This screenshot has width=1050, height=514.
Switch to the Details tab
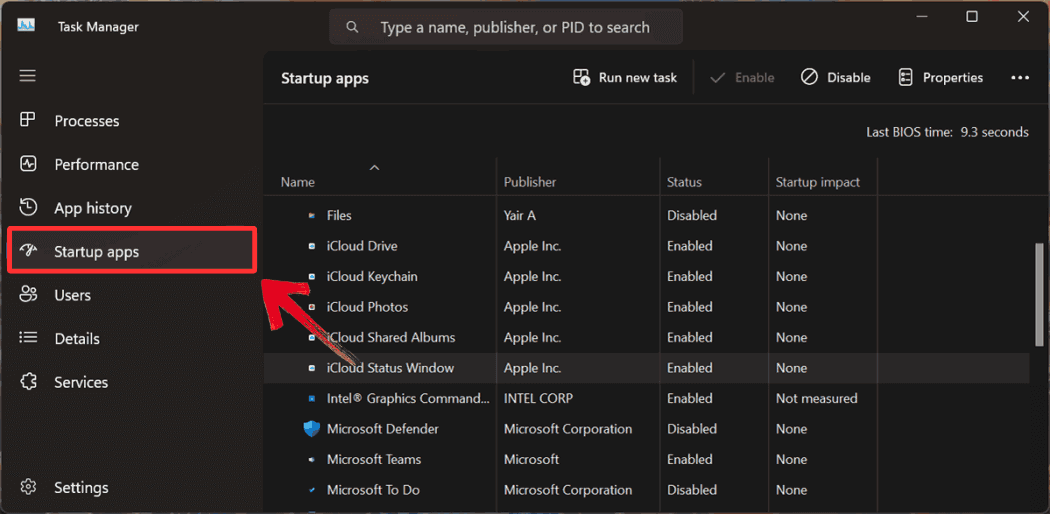(x=131, y=338)
